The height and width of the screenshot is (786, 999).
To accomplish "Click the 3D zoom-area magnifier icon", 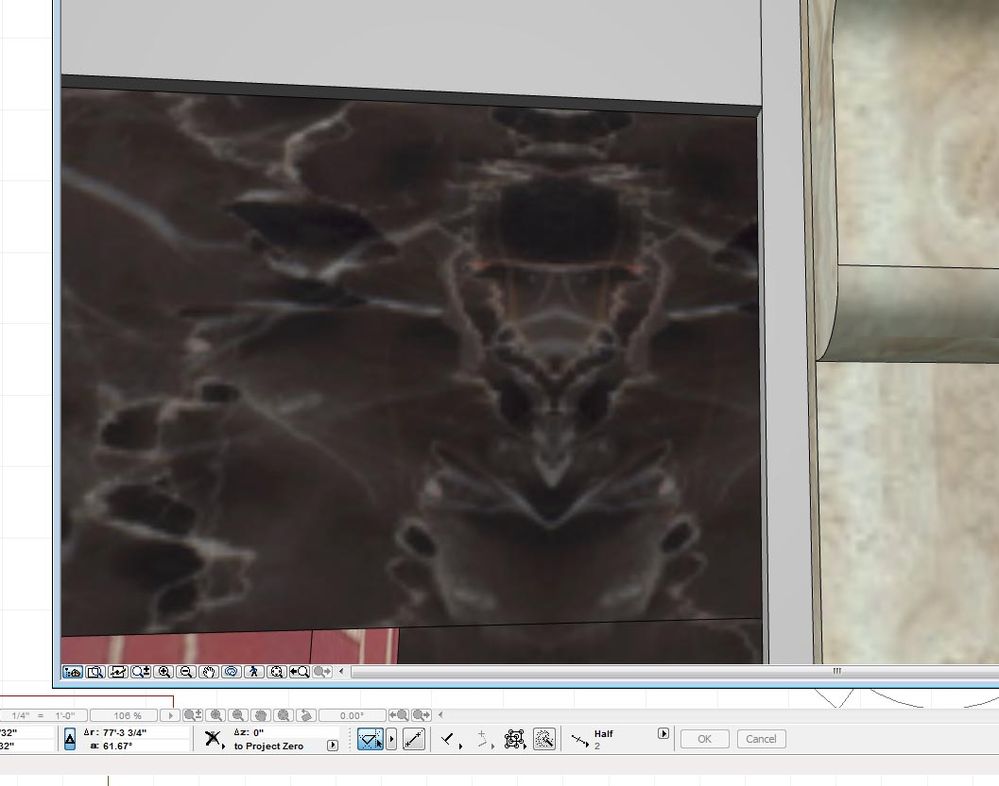I will coord(95,671).
